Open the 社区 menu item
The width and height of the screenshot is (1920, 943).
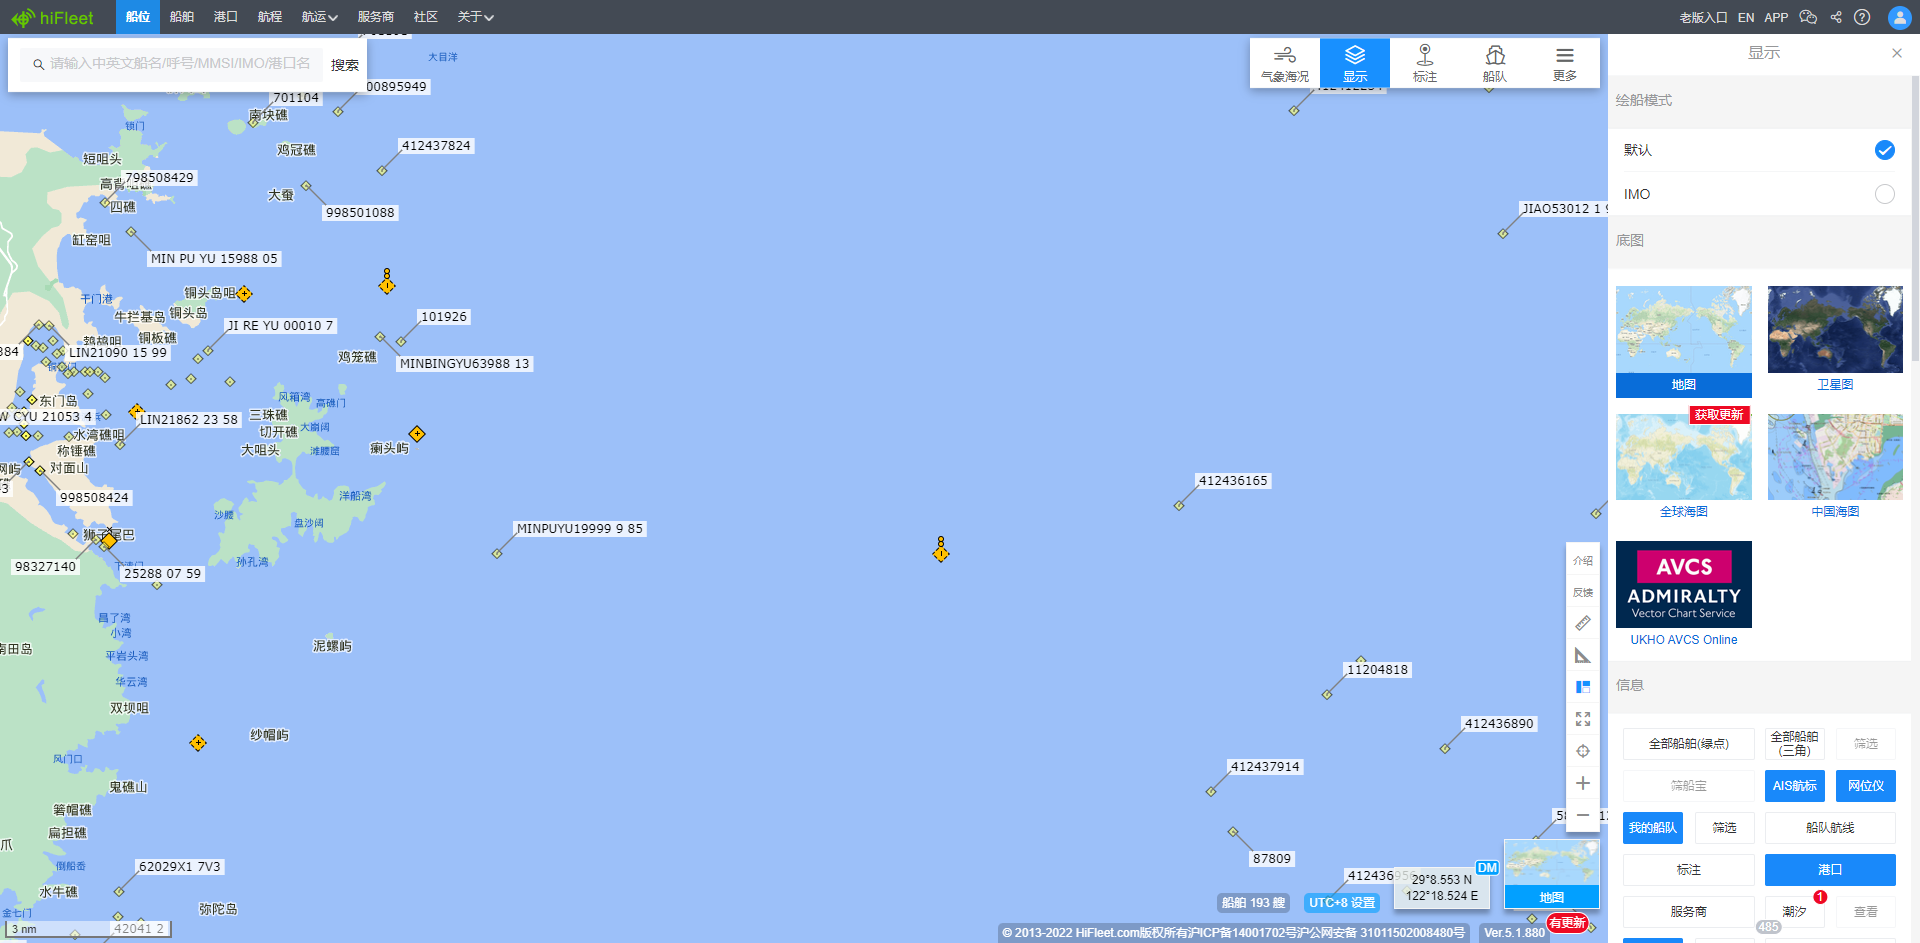(x=426, y=17)
